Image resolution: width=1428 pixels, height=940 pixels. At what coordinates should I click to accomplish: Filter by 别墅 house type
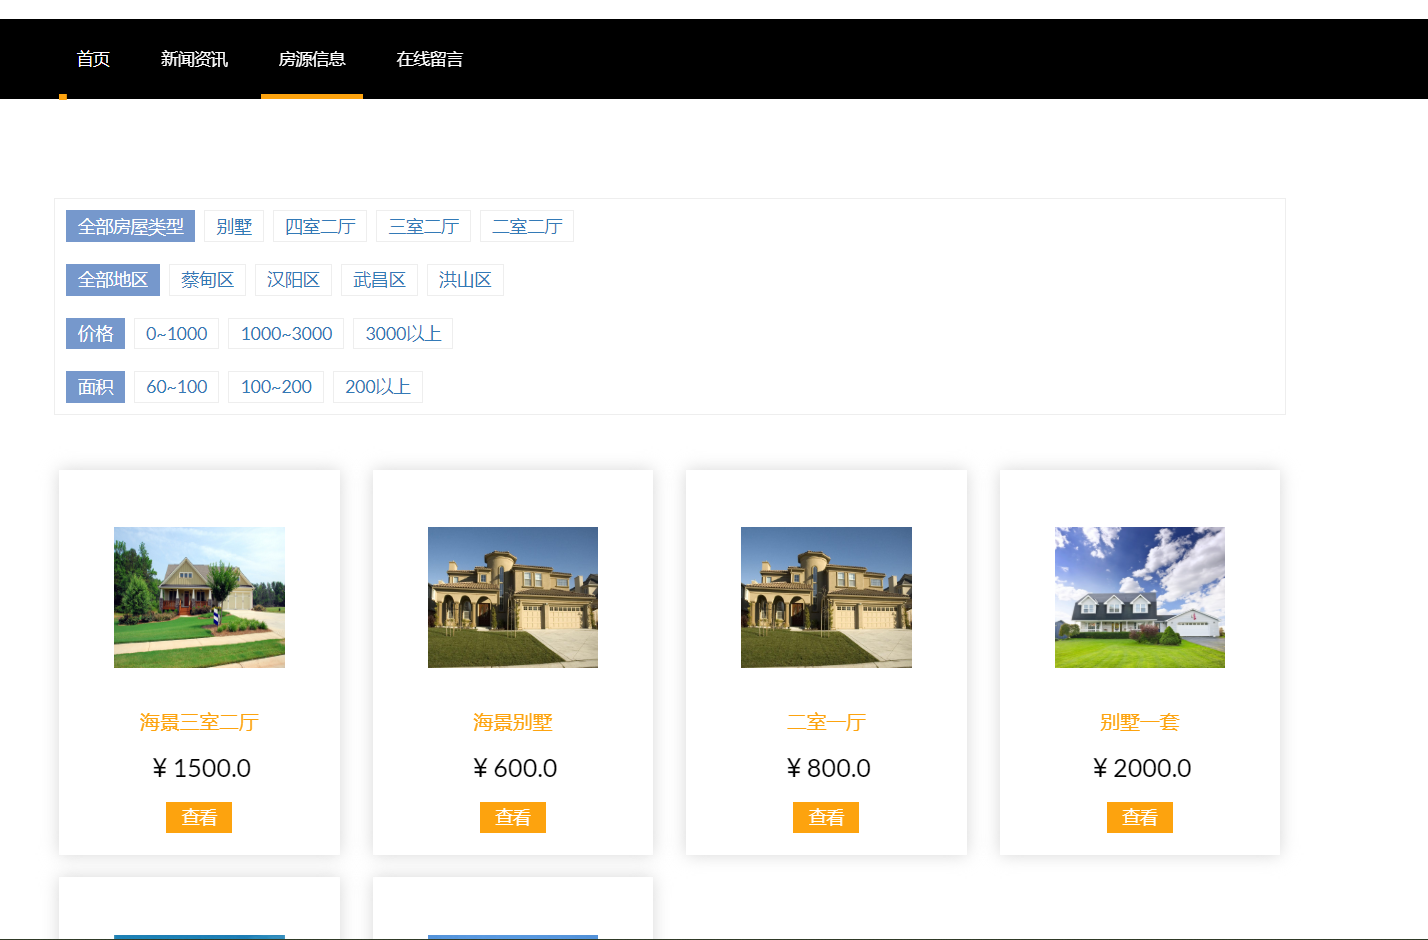click(234, 226)
